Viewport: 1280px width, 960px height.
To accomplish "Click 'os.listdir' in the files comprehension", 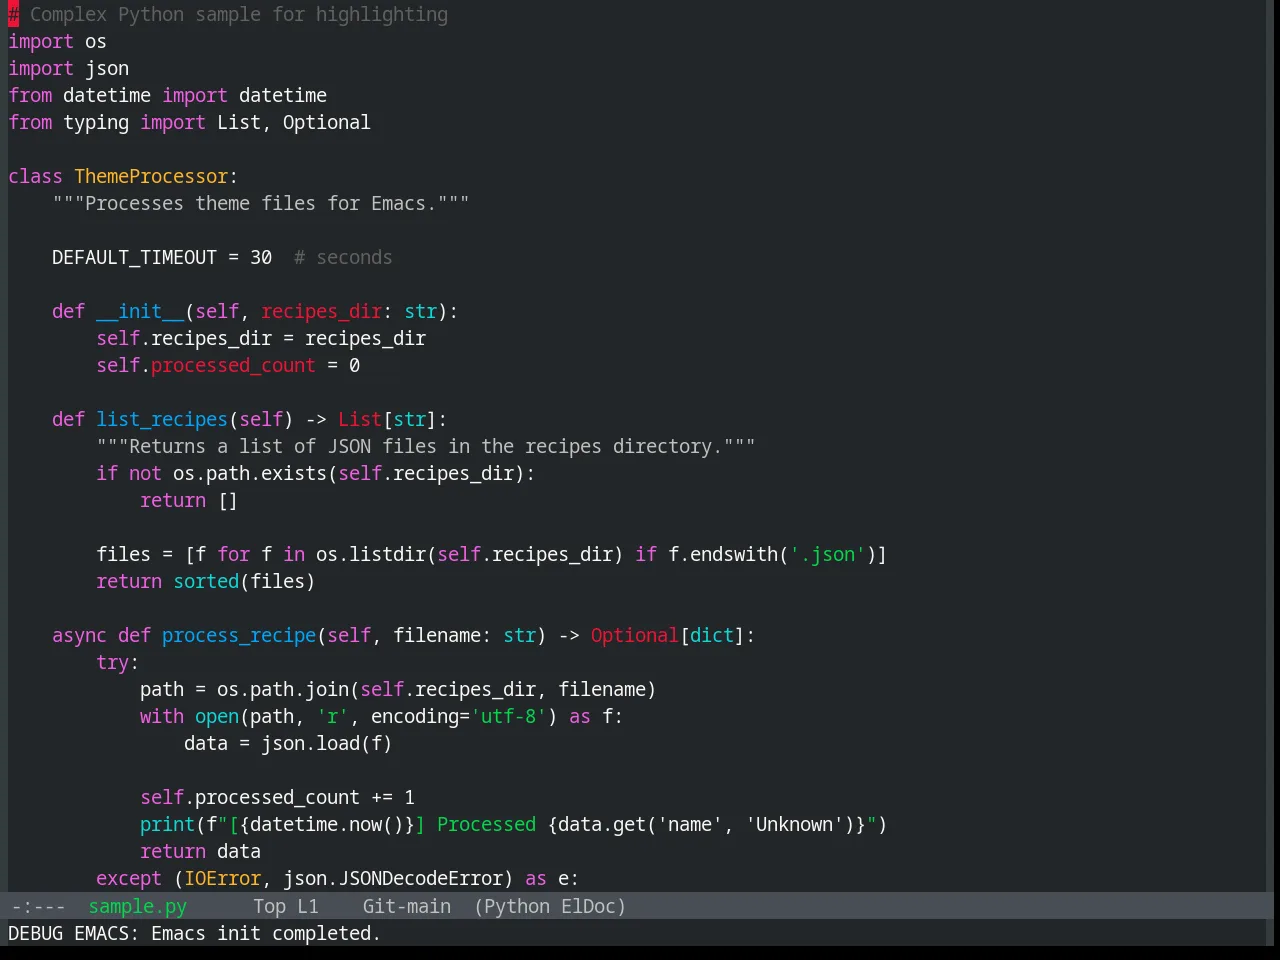I will [371, 554].
